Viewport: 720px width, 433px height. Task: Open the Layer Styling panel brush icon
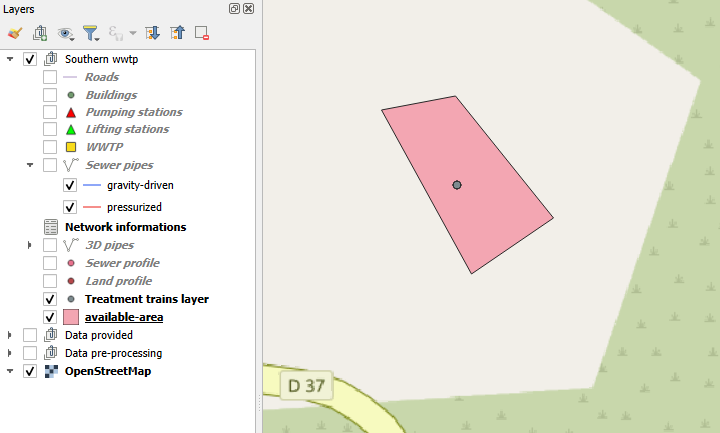click(15, 33)
